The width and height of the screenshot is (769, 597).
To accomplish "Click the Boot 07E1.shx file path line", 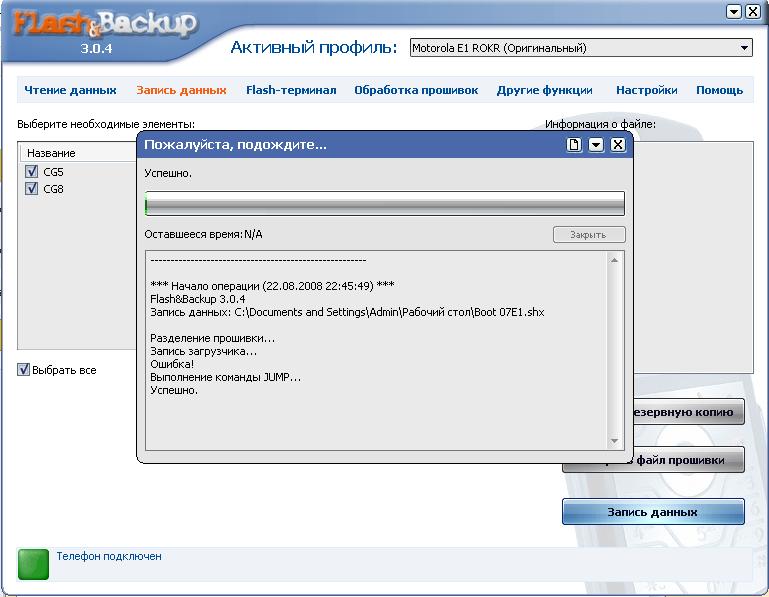I will [347, 312].
